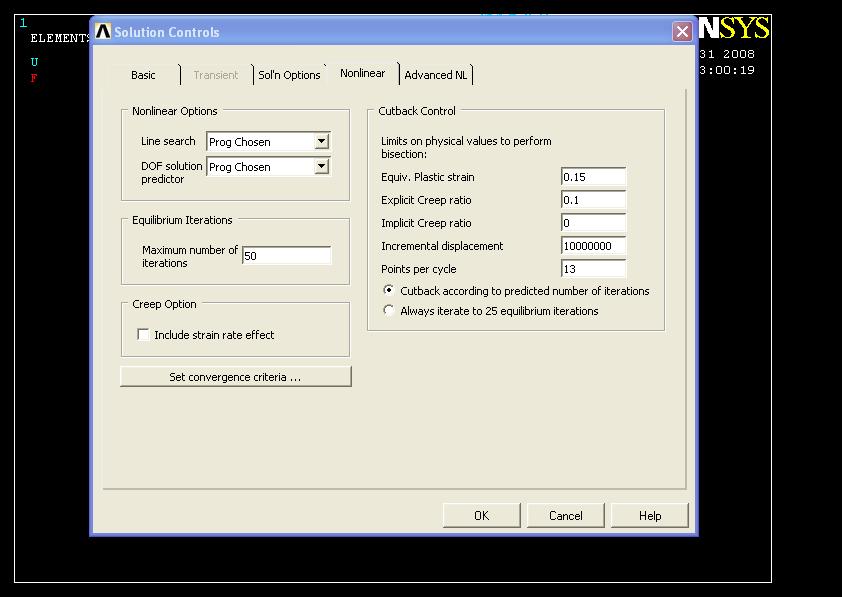Viewport: 842px width, 597px height.
Task: Select Cutback according to predicted iterations
Action: tap(389, 291)
